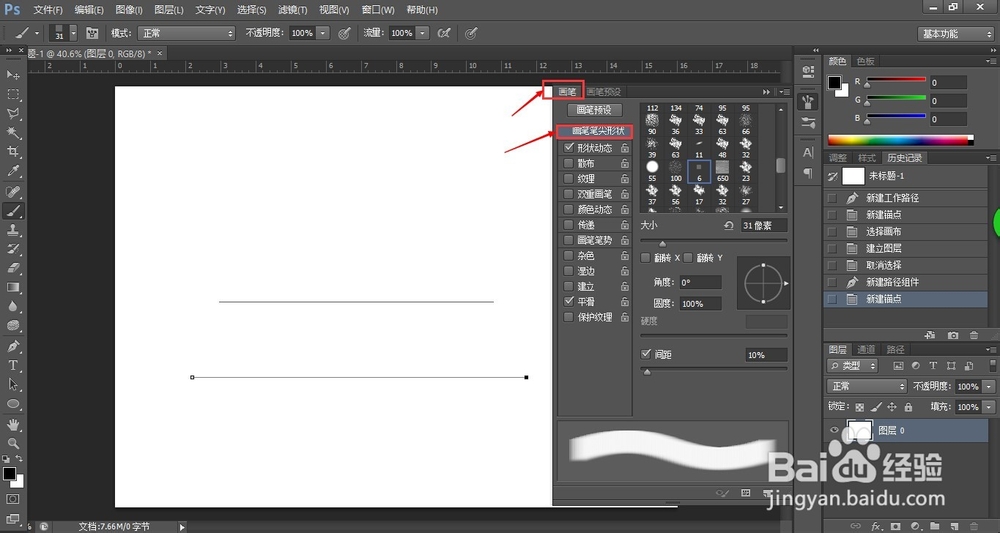Select the Eyedropper tool
Image resolution: width=1000 pixels, height=533 pixels.
tap(13, 171)
